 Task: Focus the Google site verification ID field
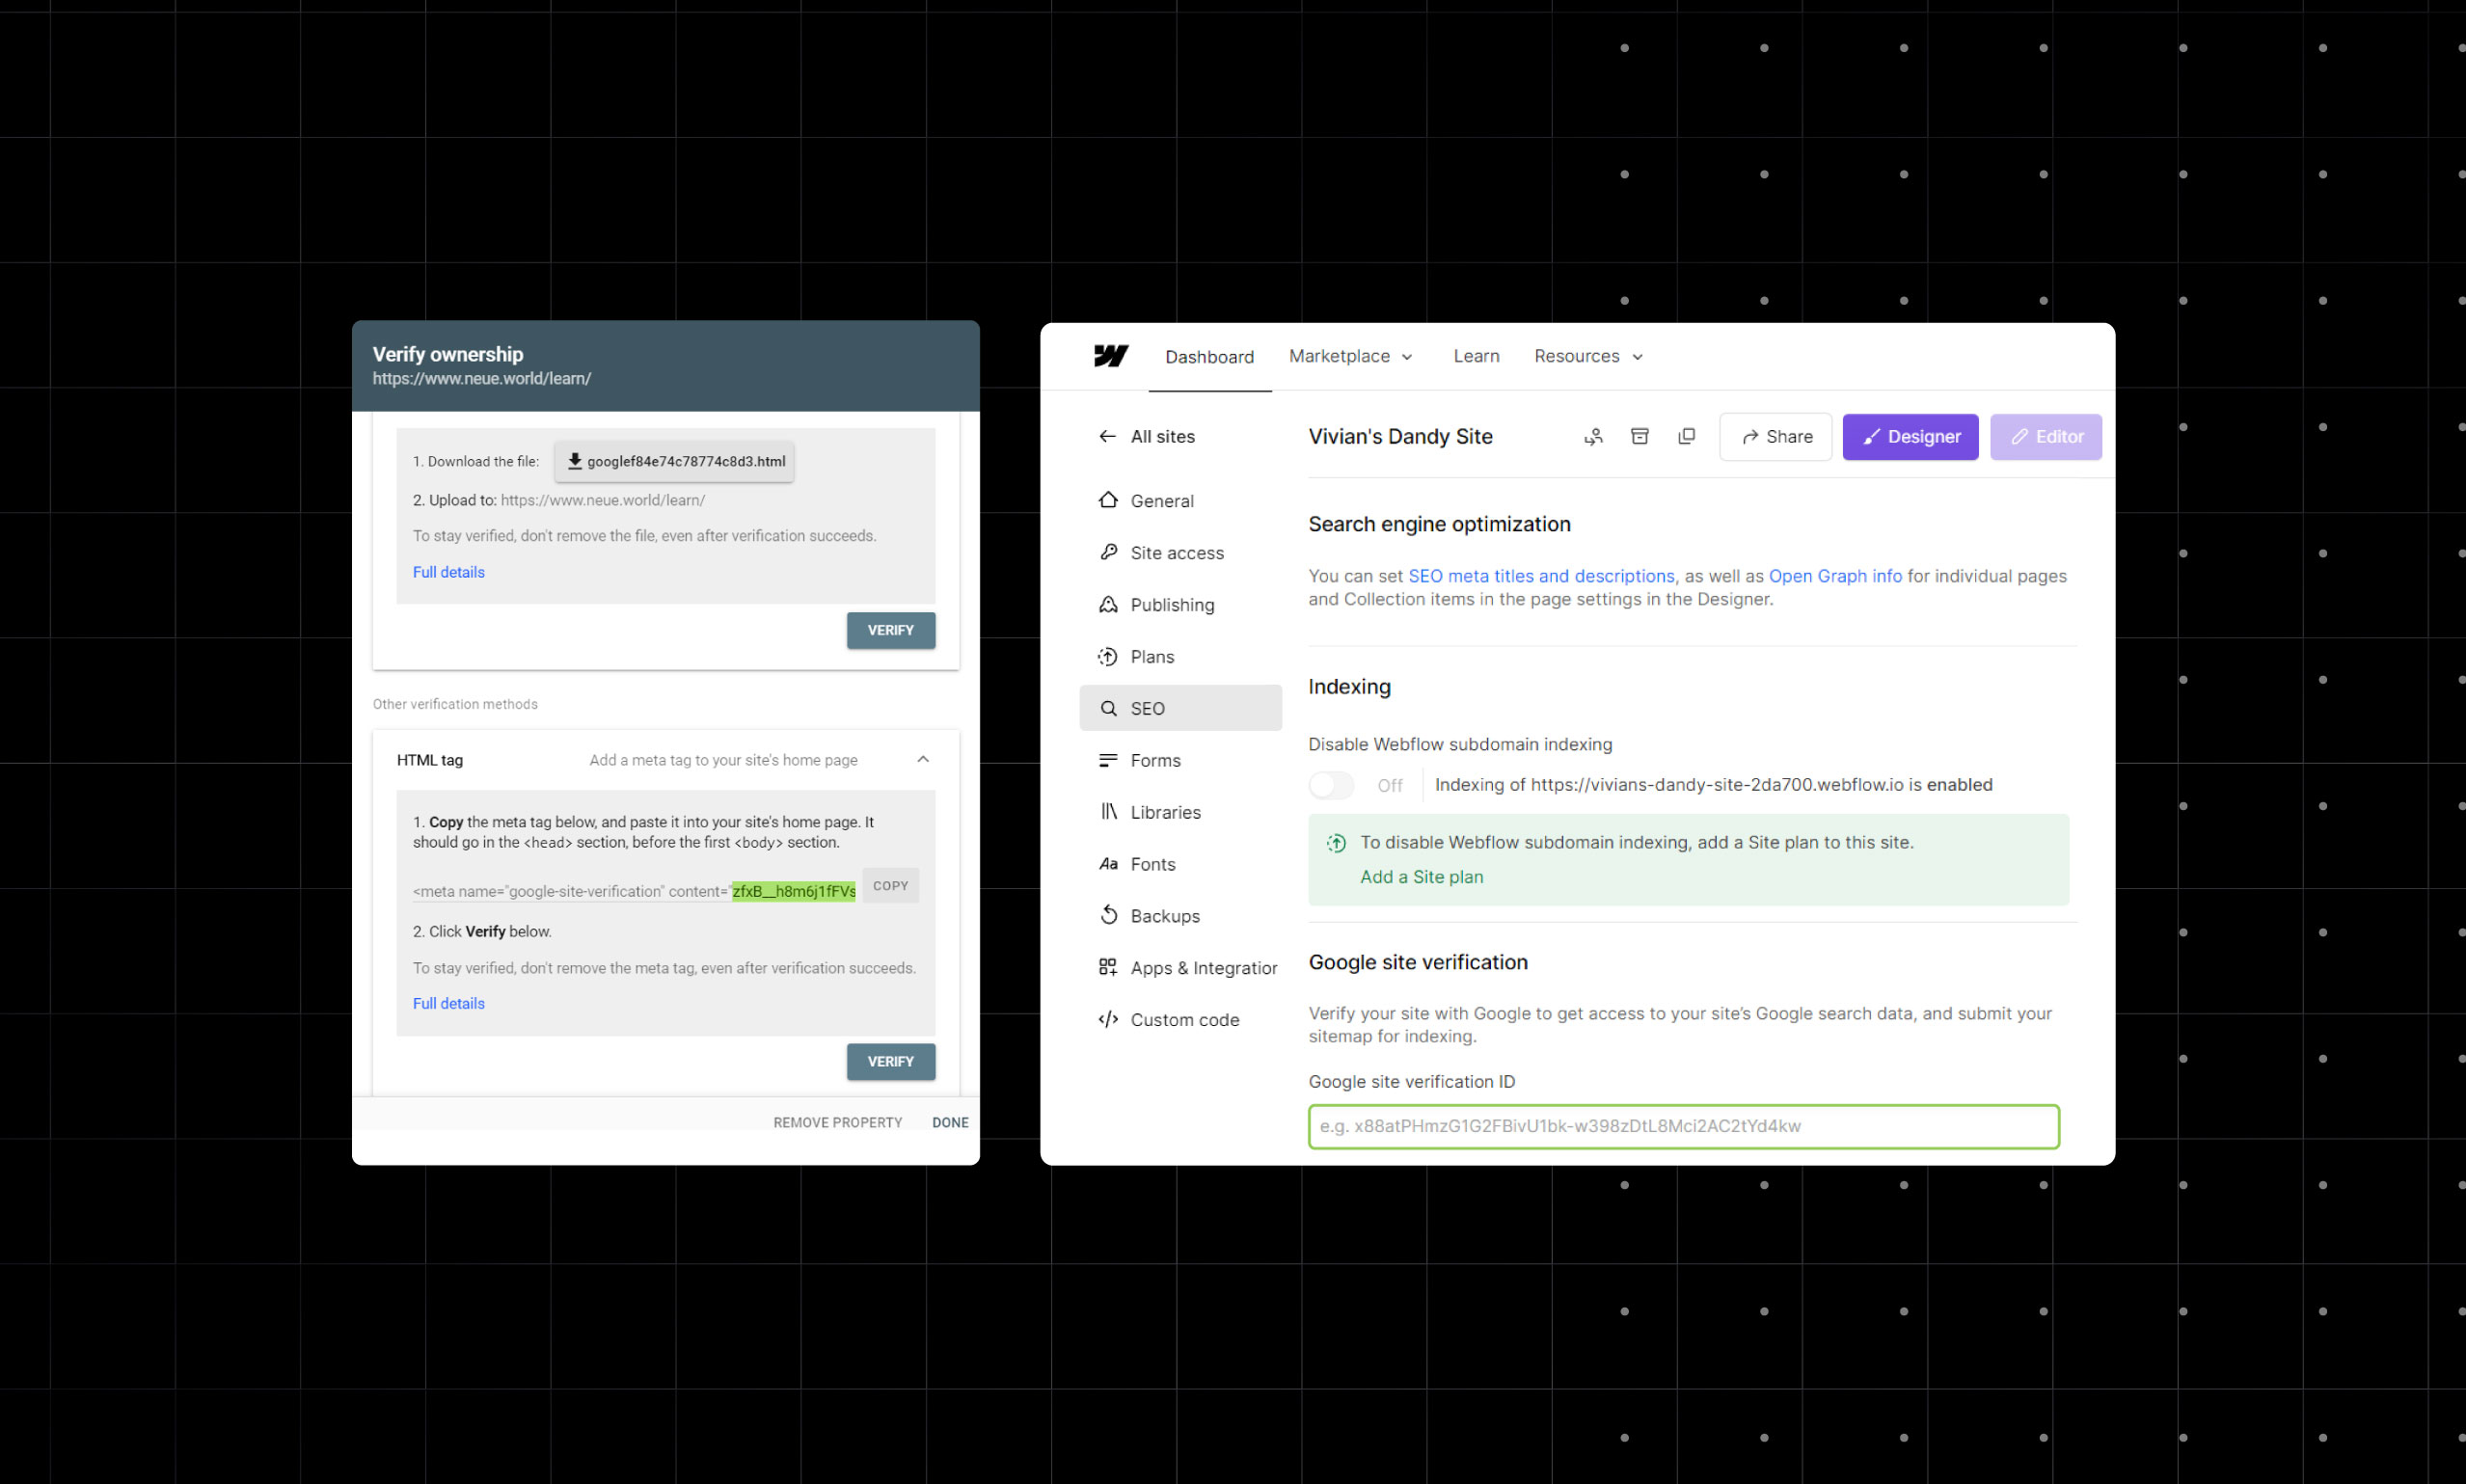(x=1683, y=1126)
